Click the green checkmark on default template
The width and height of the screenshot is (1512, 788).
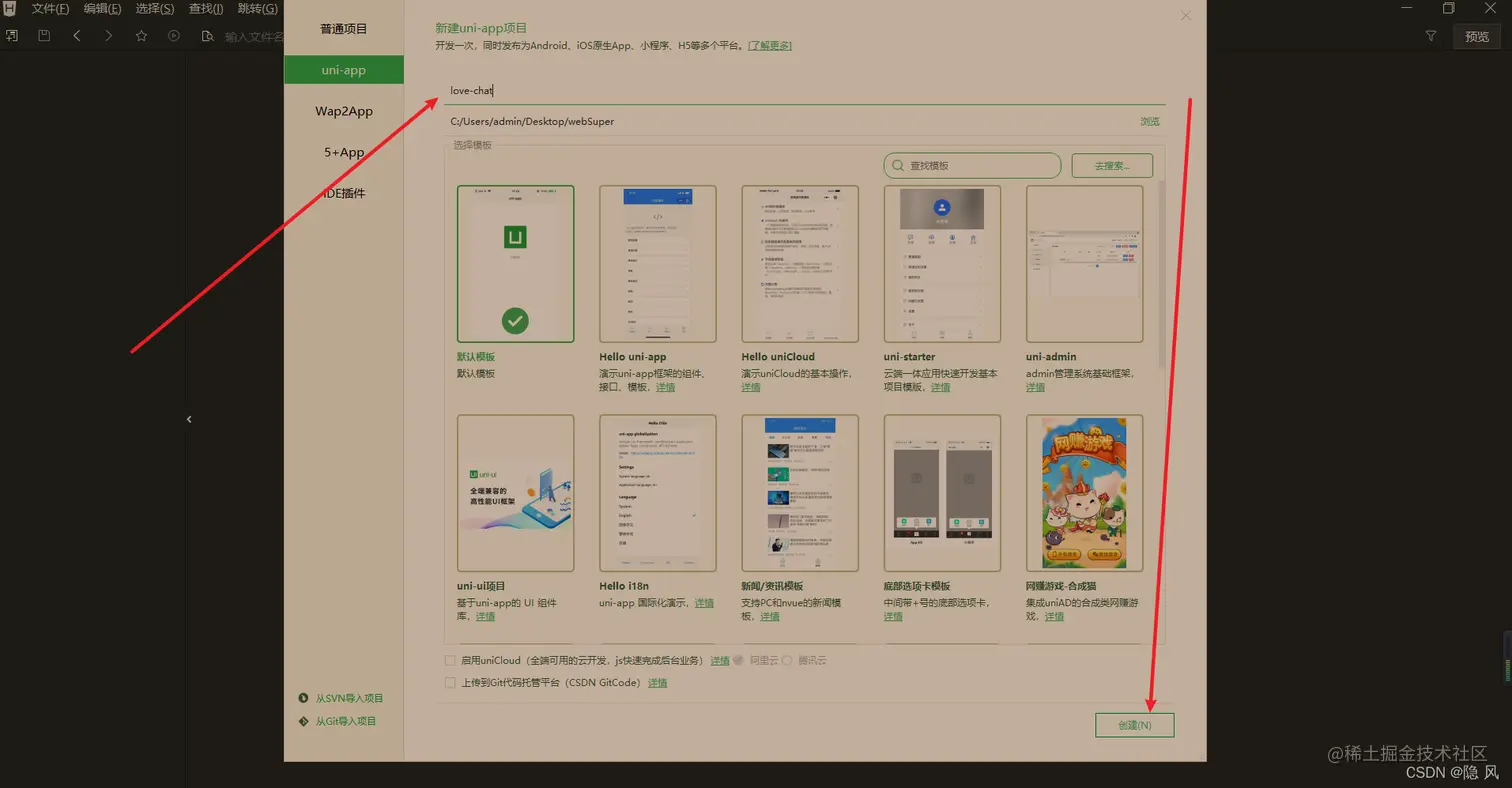(x=515, y=321)
